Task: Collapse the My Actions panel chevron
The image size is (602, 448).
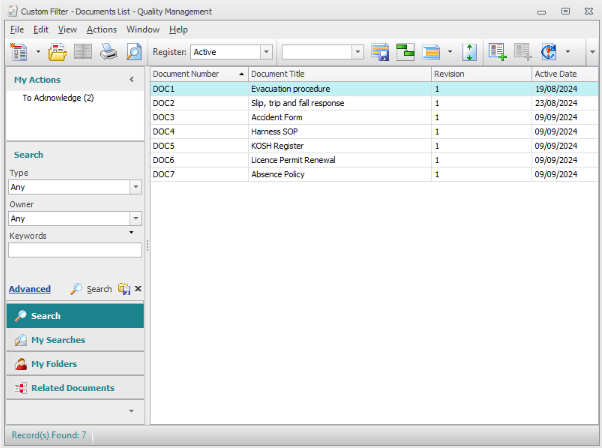Action: (131, 79)
